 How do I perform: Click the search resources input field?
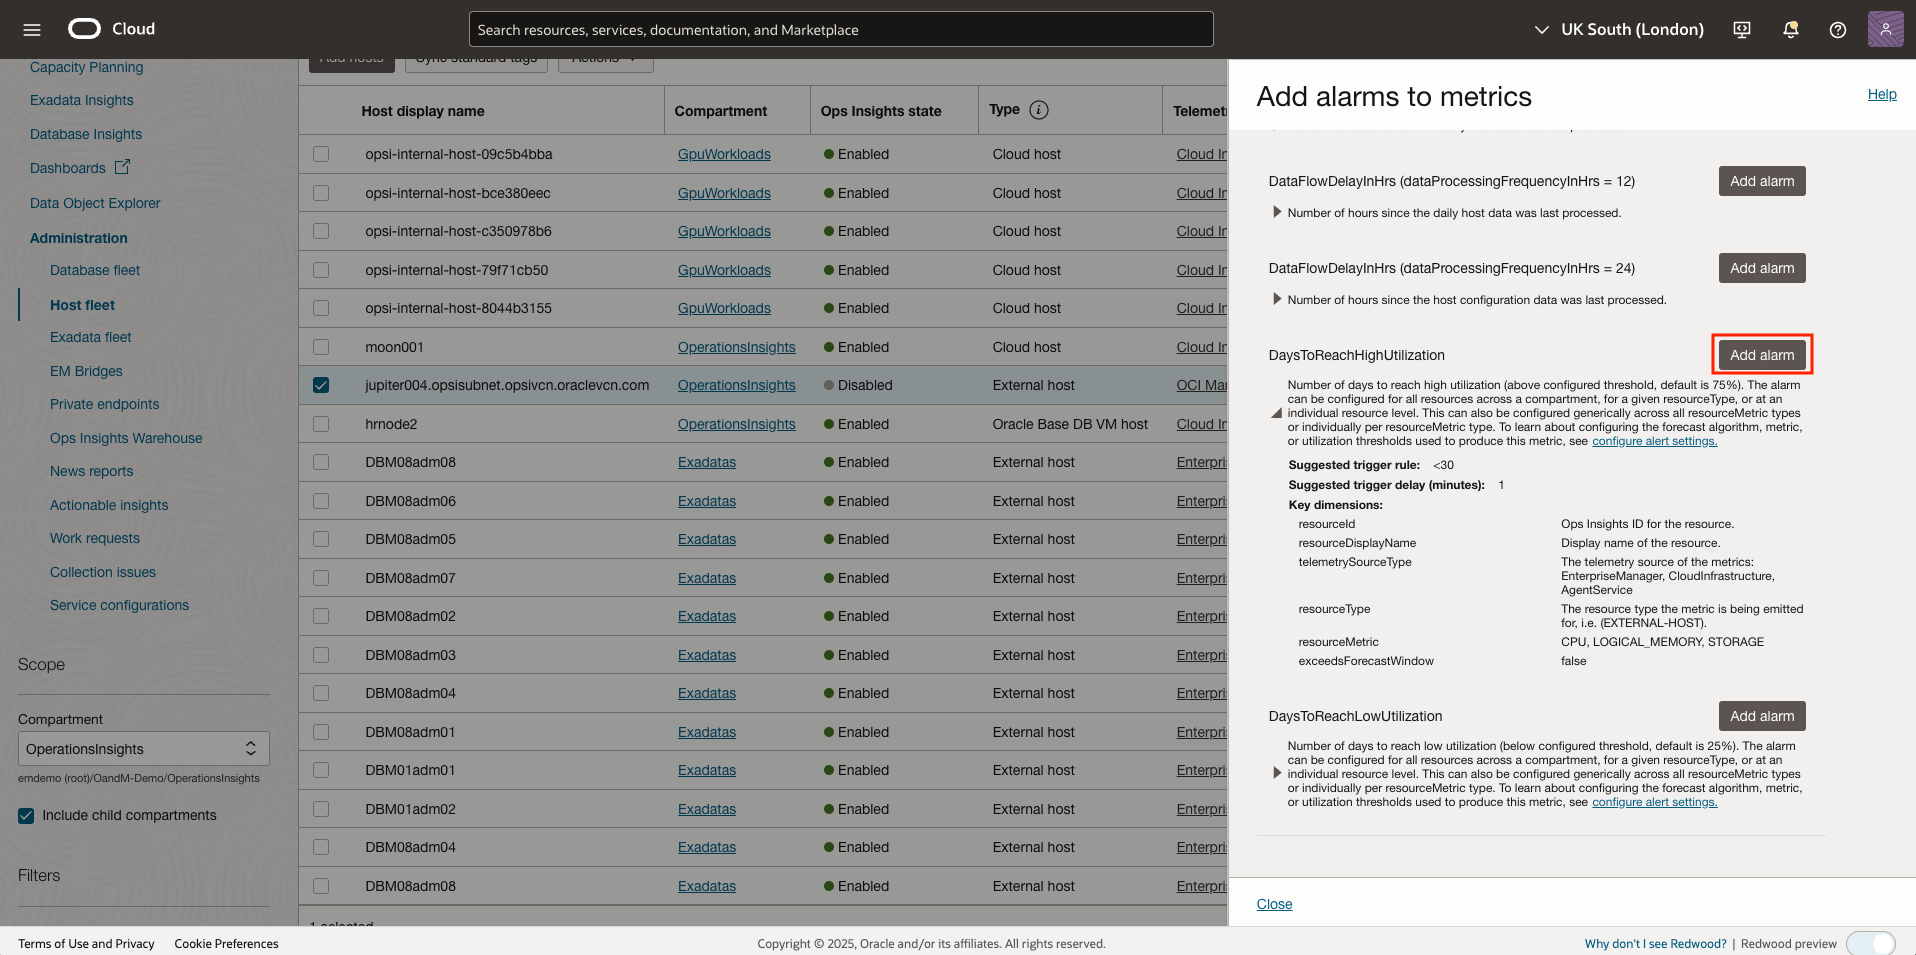pos(840,30)
